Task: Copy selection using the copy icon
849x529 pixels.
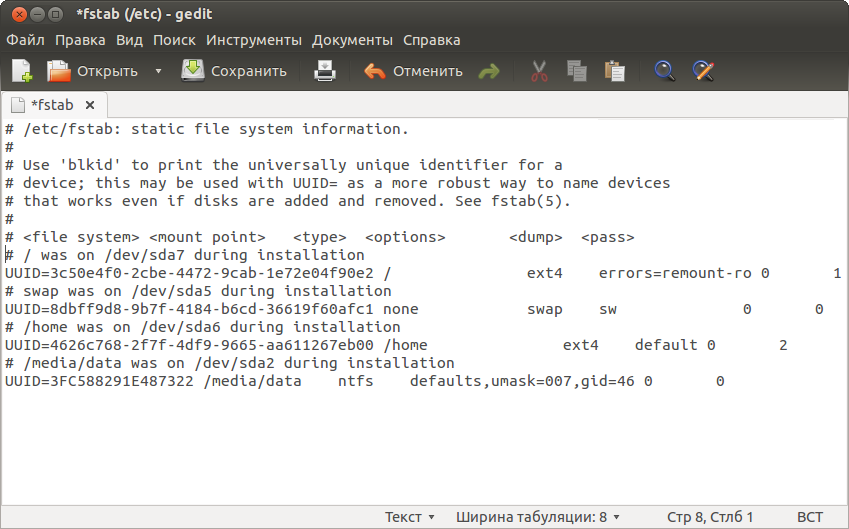Action: [x=577, y=71]
